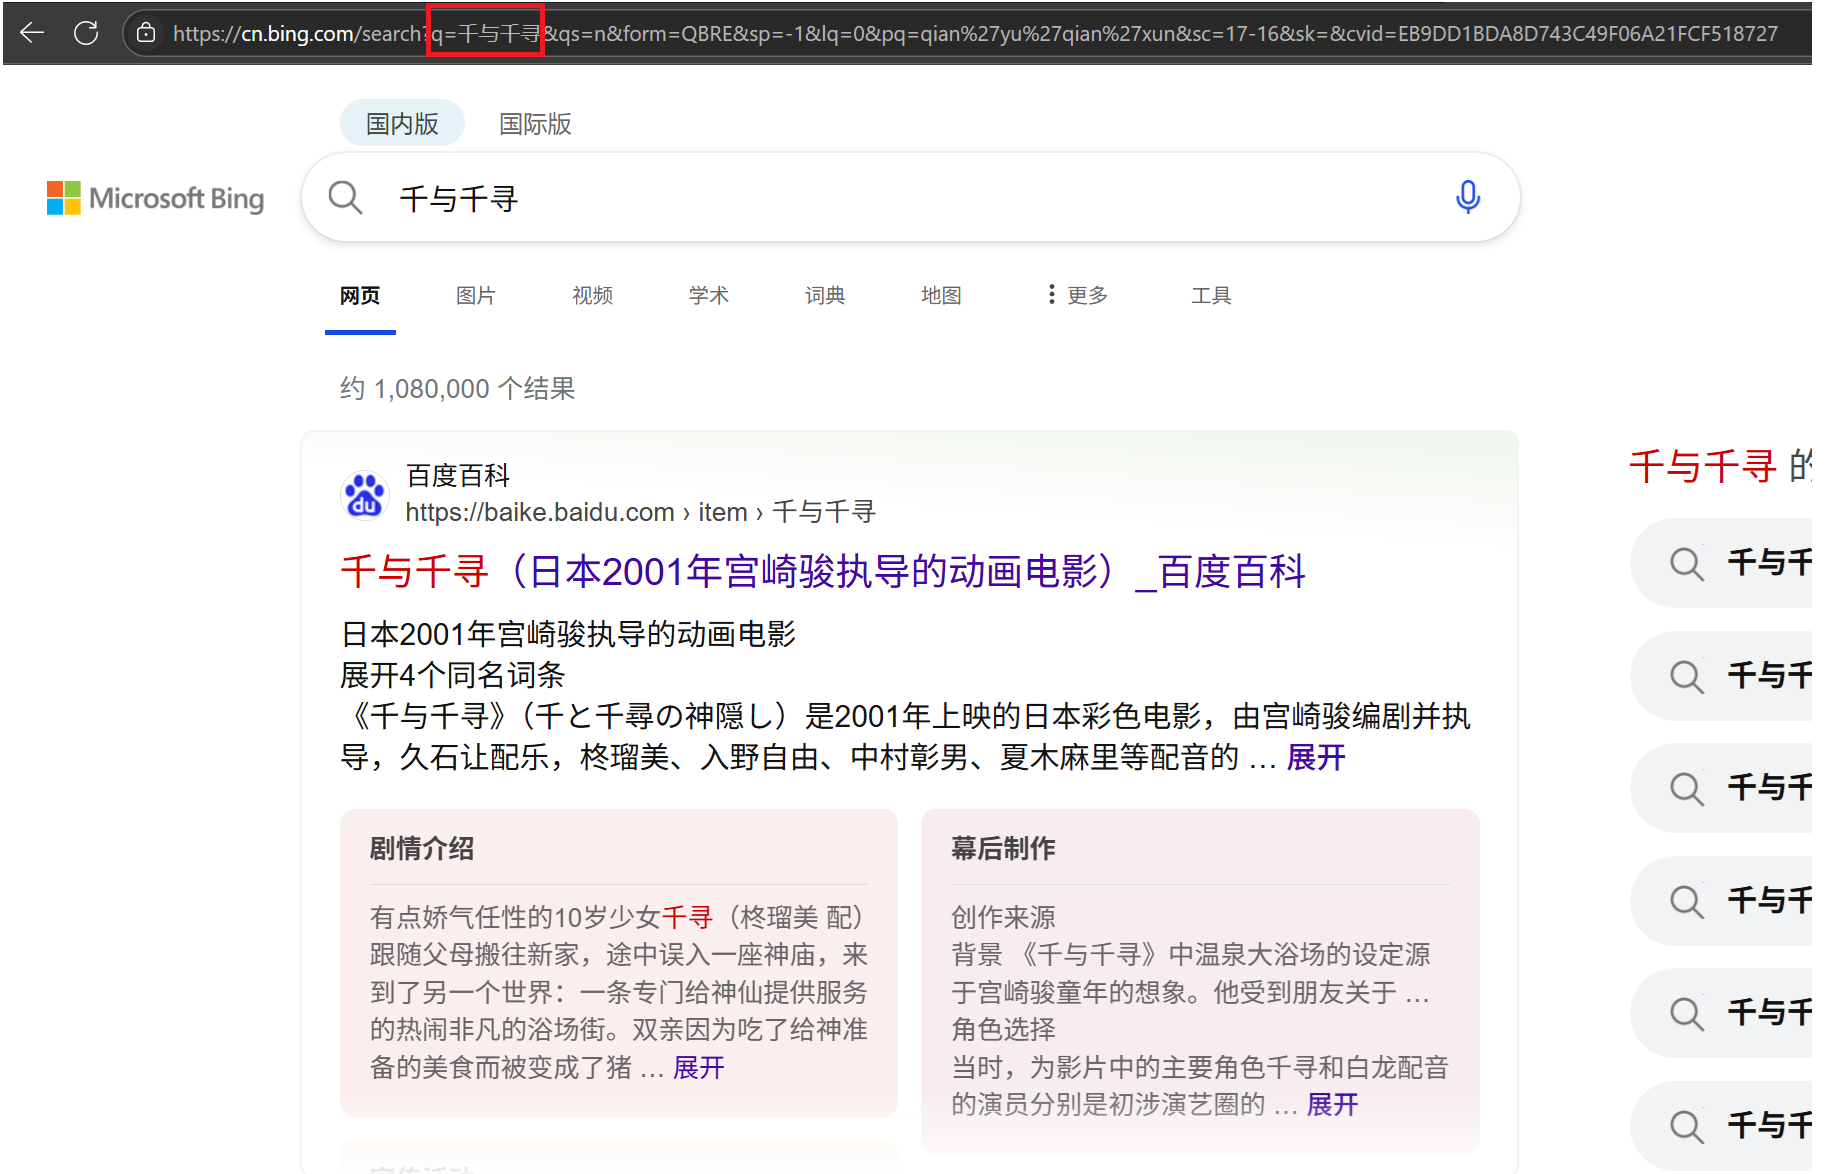Reload the page with the refresh icon
Image resolution: width=1844 pixels, height=1174 pixels.
tap(86, 33)
